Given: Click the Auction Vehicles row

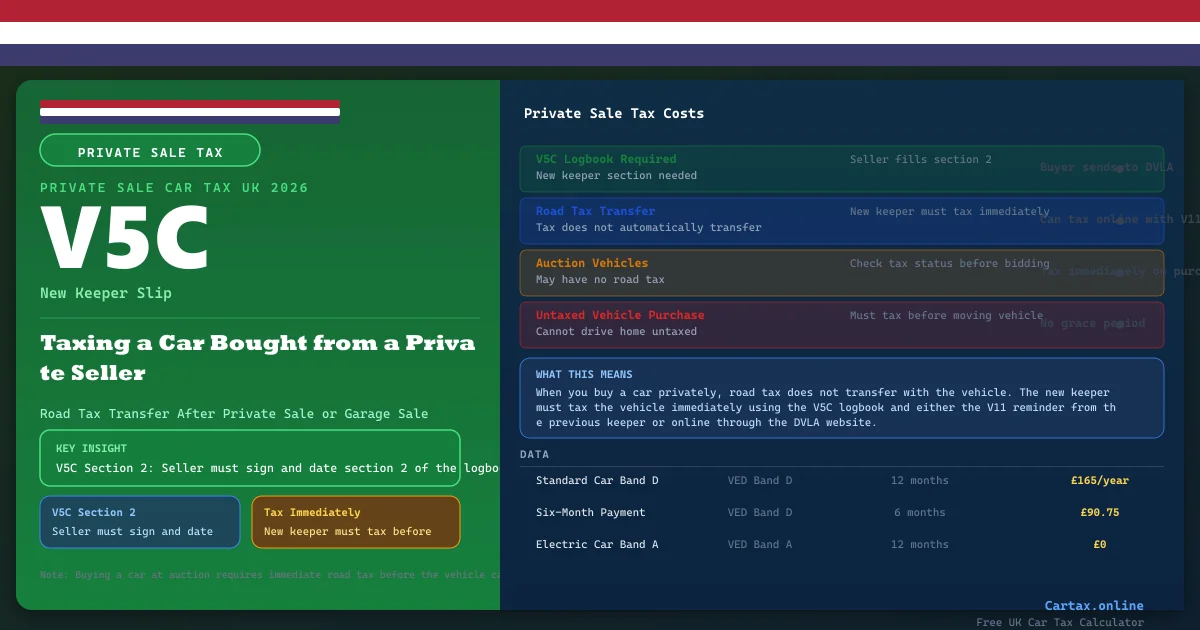Looking at the screenshot, I should (840, 272).
